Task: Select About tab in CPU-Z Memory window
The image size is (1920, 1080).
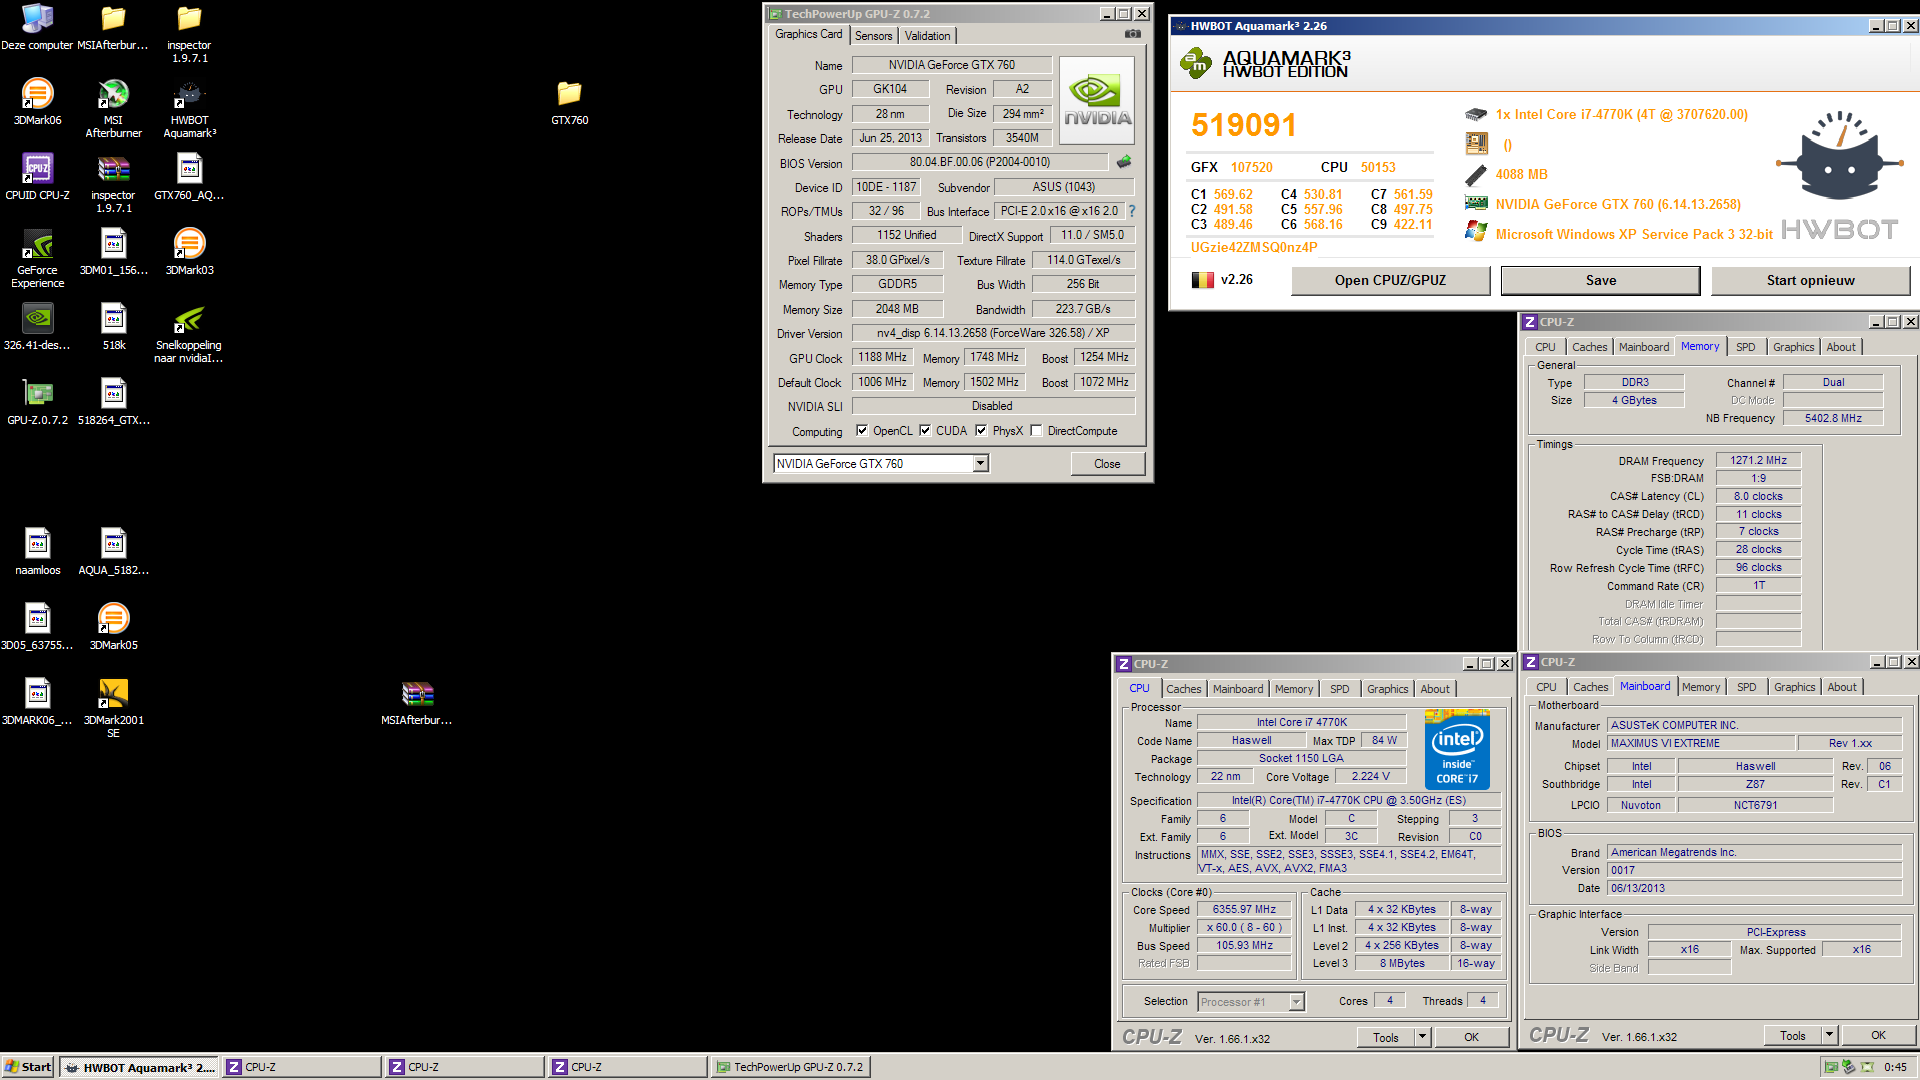Action: tap(1840, 347)
